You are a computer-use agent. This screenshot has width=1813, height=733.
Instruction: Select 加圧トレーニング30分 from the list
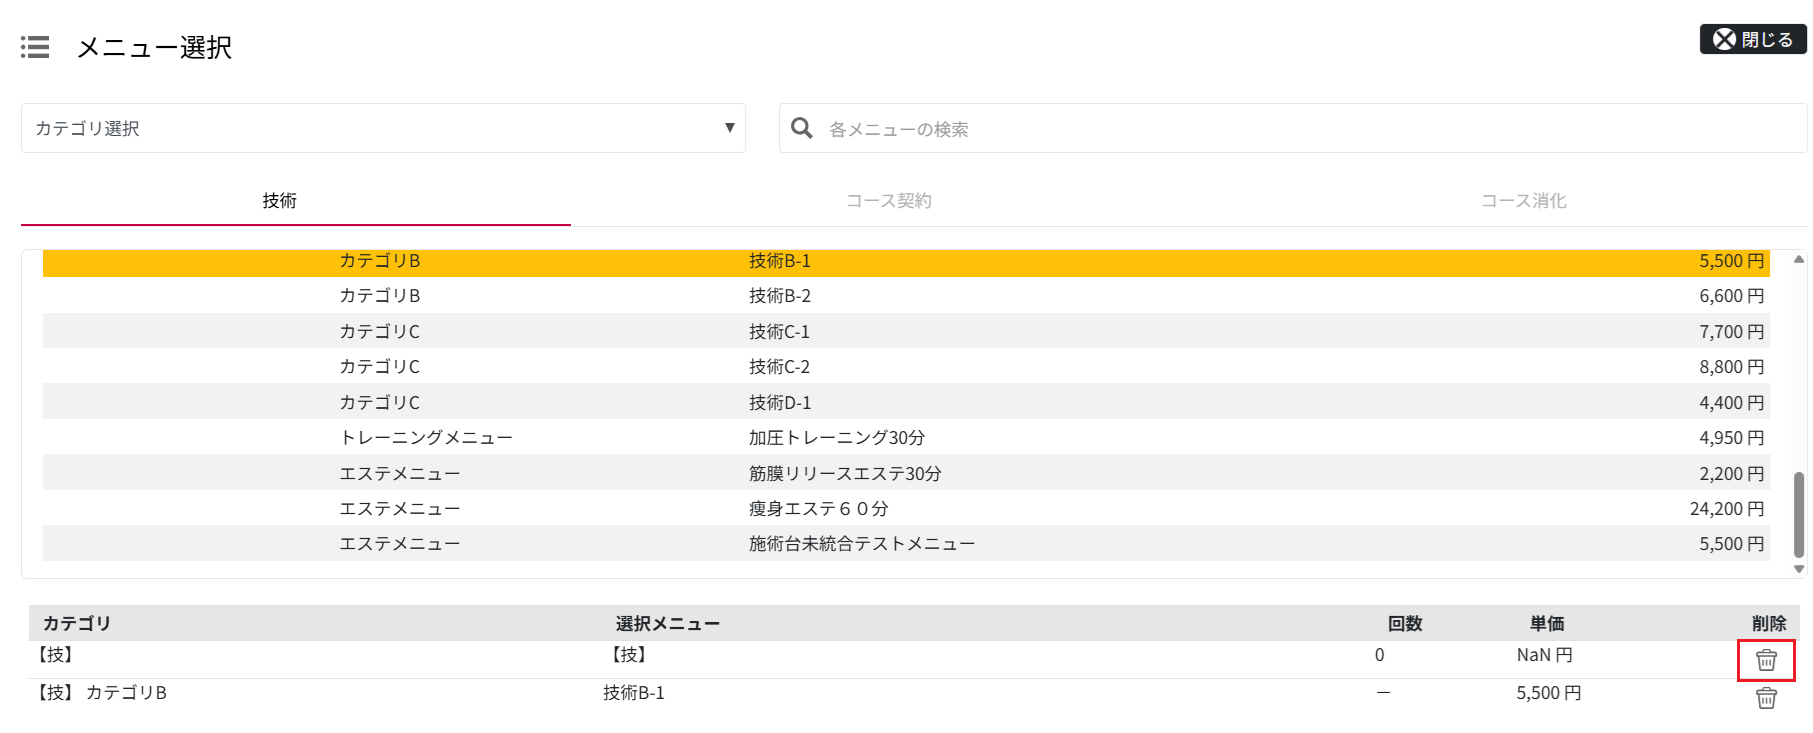[x=836, y=438]
